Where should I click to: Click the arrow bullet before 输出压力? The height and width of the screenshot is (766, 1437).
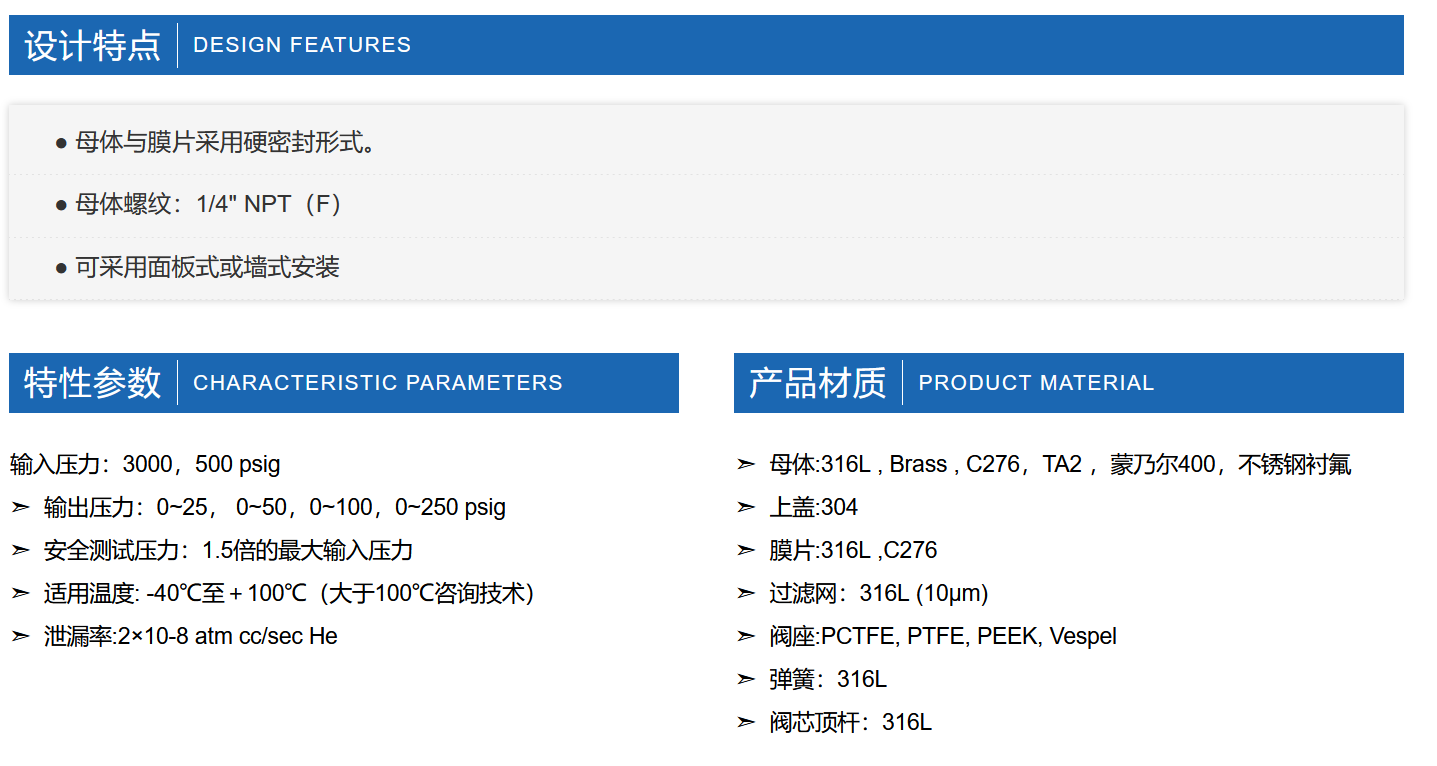[20, 507]
